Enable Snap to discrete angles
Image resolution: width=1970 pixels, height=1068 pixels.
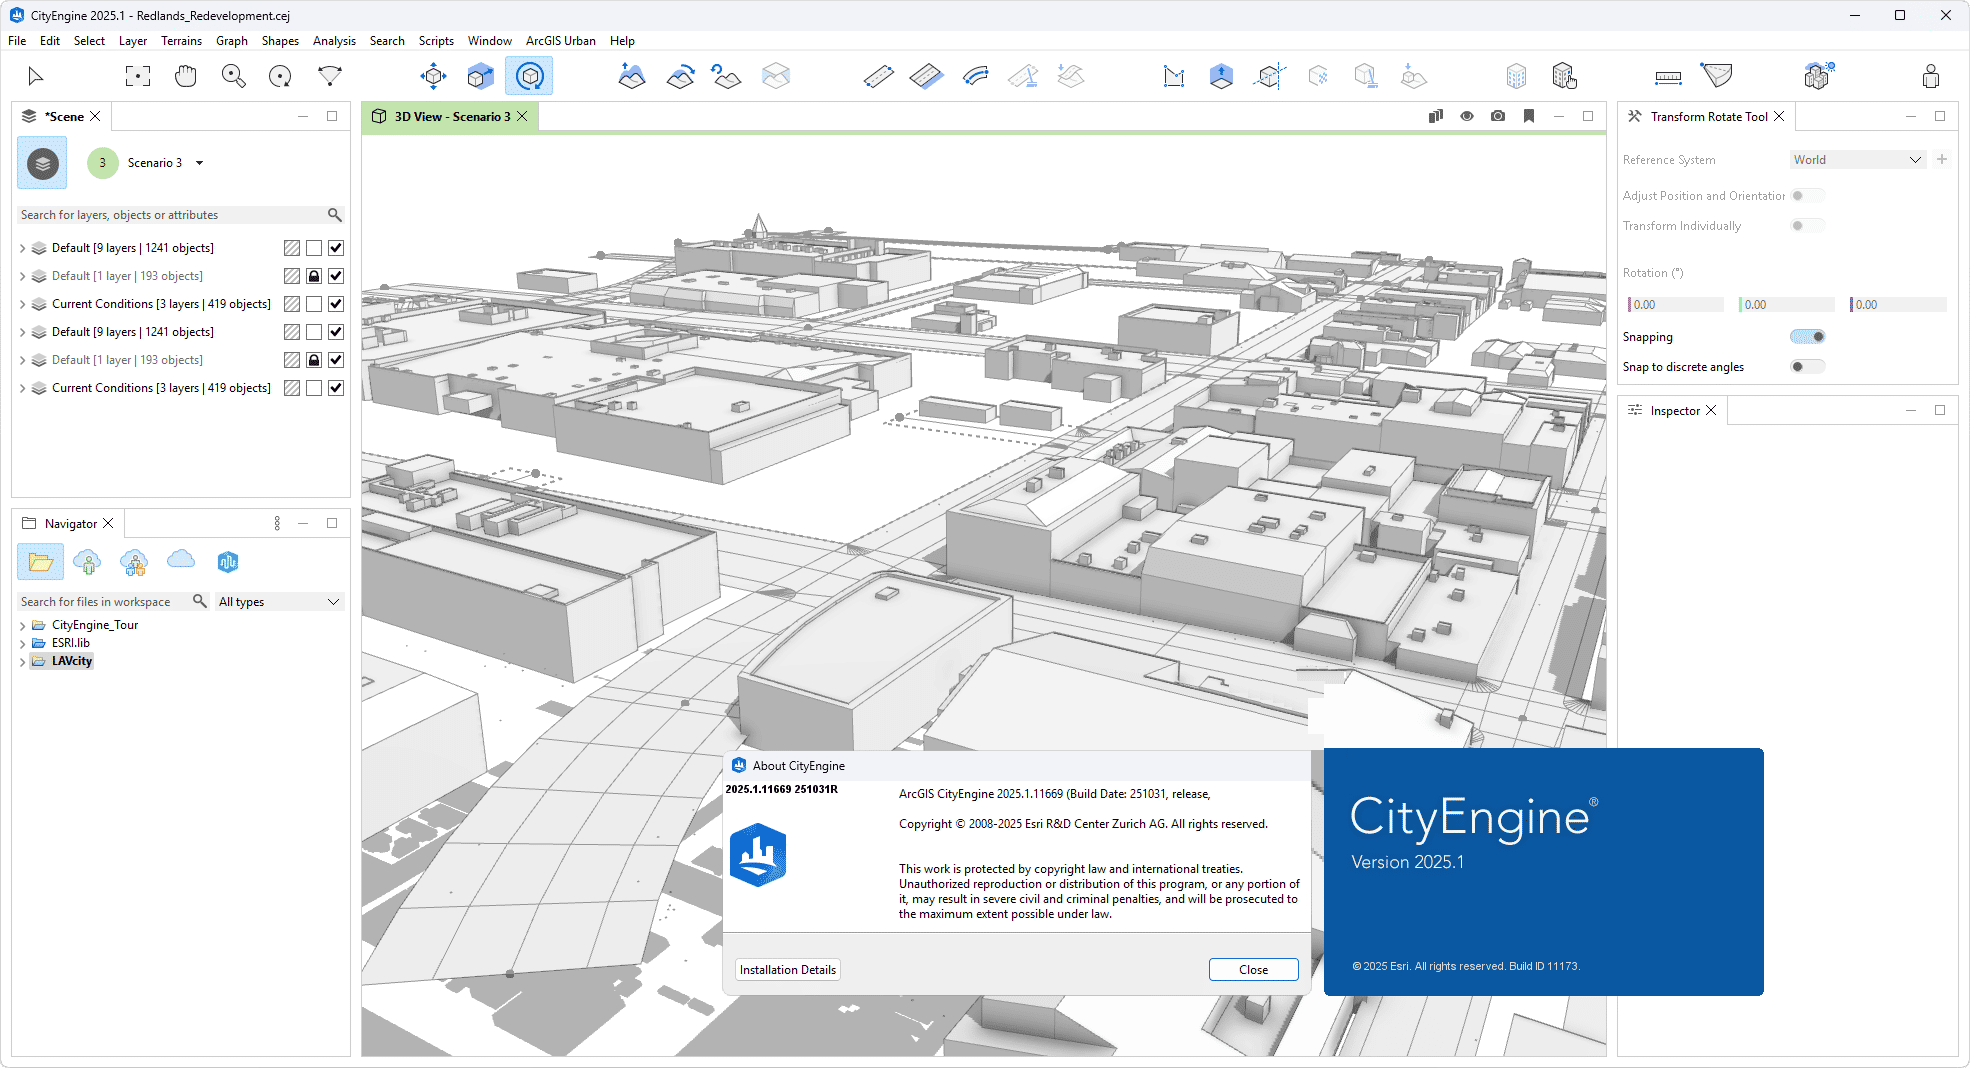1808,366
